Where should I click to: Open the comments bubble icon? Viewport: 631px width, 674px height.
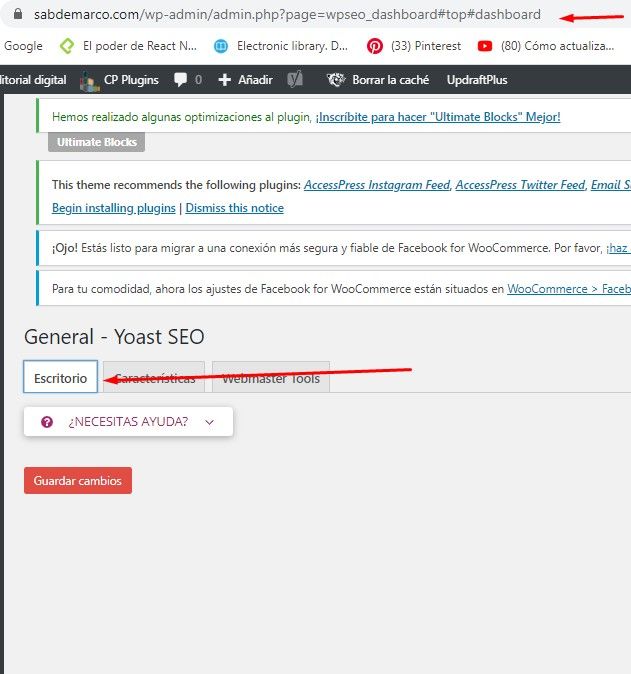click(181, 80)
